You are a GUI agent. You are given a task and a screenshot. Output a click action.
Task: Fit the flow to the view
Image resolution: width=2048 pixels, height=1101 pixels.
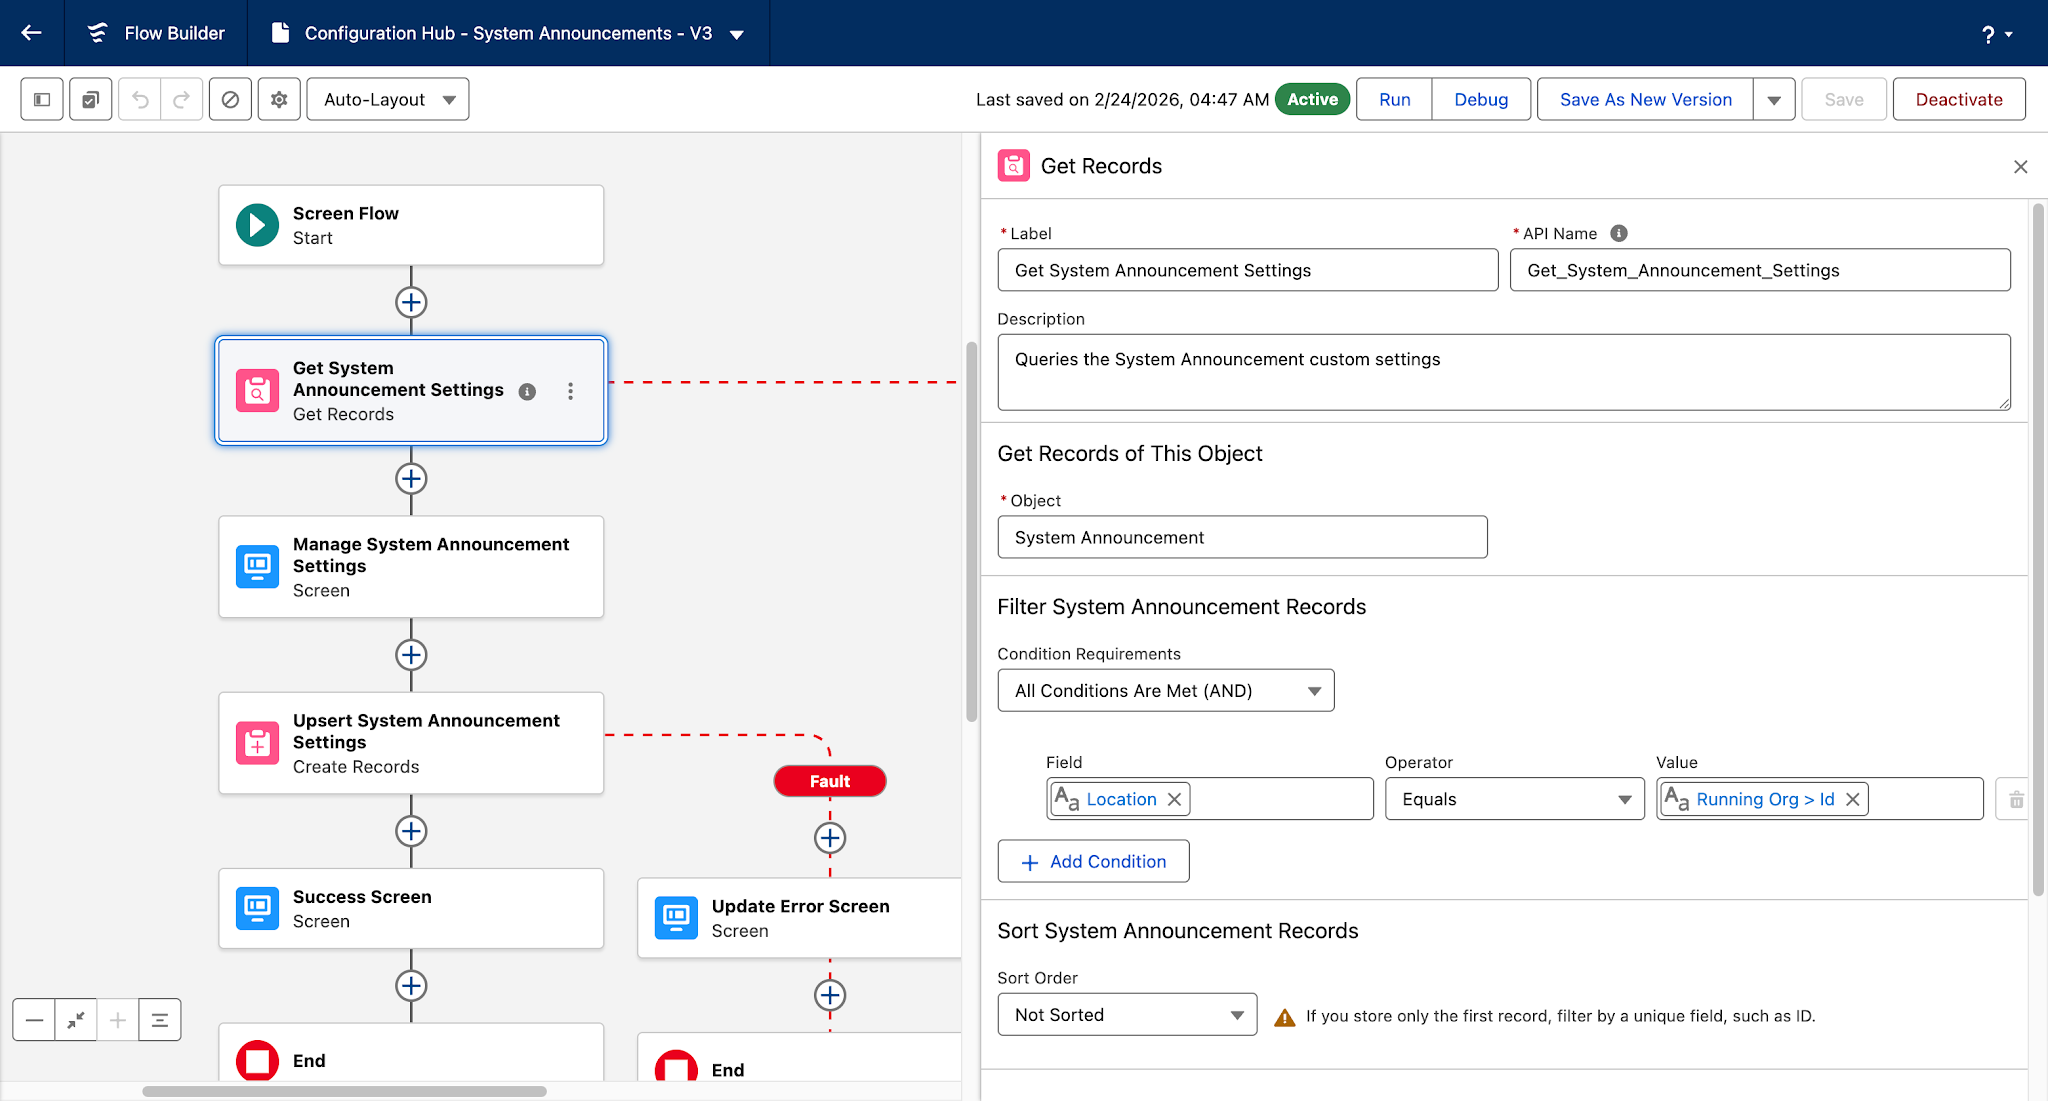pos(75,1020)
